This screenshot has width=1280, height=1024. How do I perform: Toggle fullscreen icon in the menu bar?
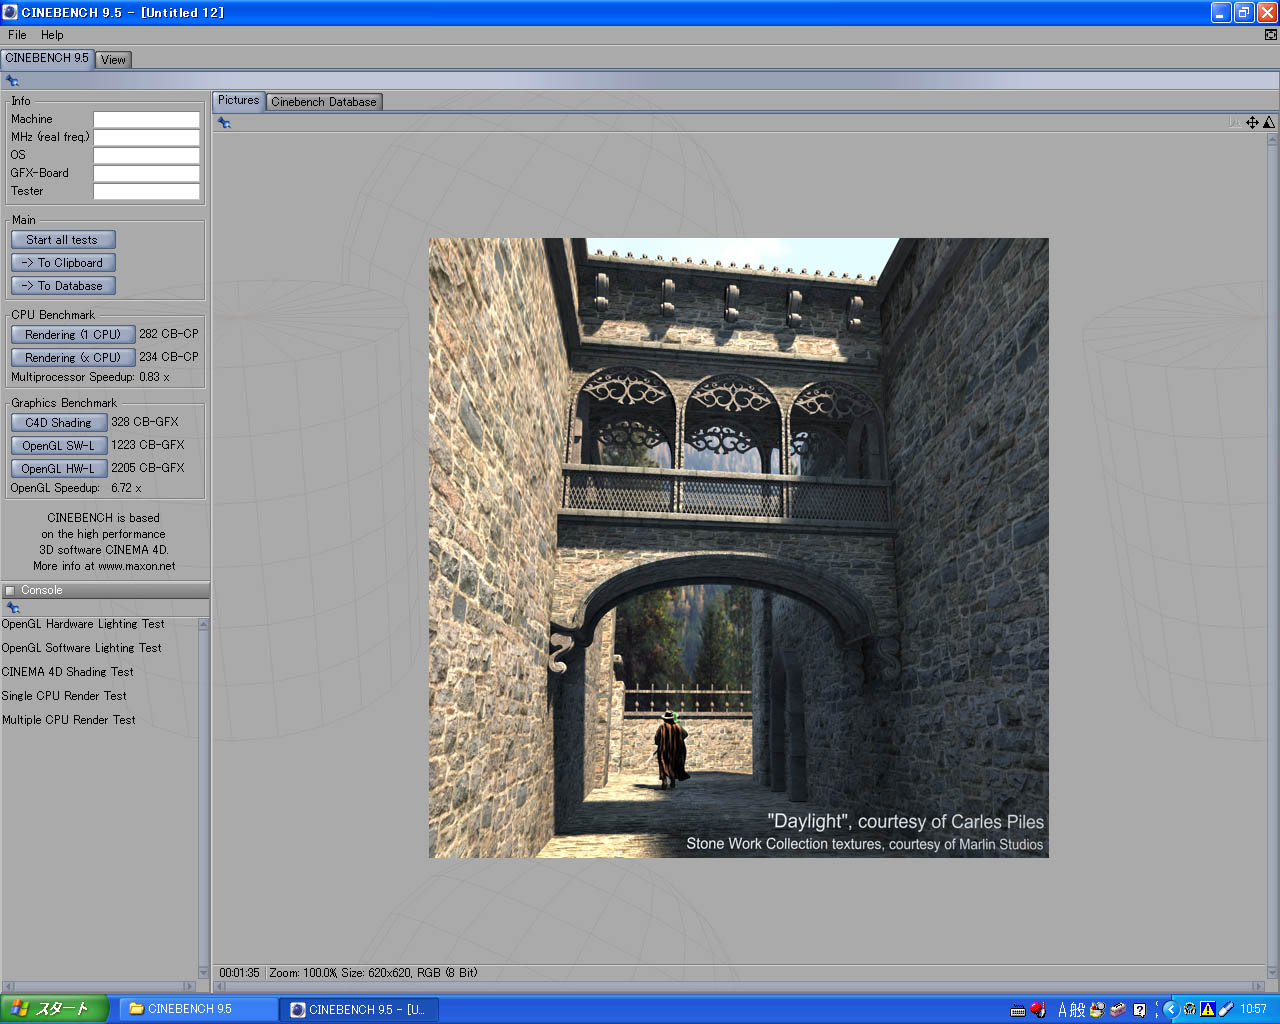(1271, 35)
